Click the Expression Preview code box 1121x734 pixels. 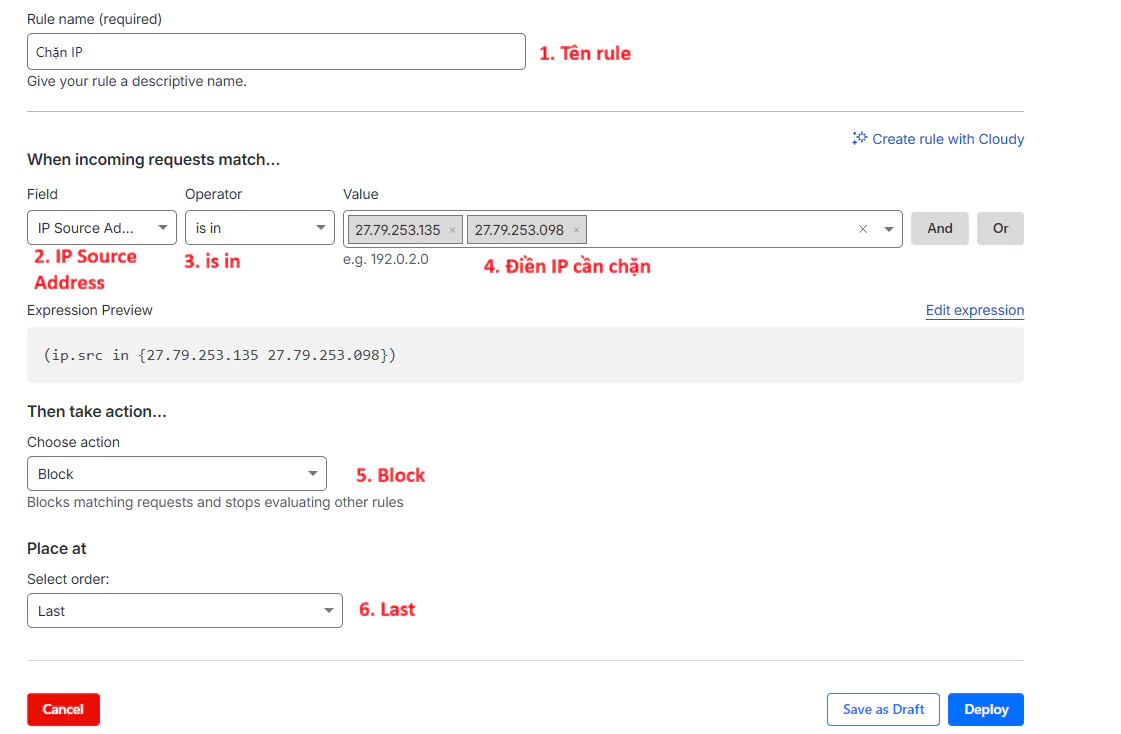(x=525, y=355)
